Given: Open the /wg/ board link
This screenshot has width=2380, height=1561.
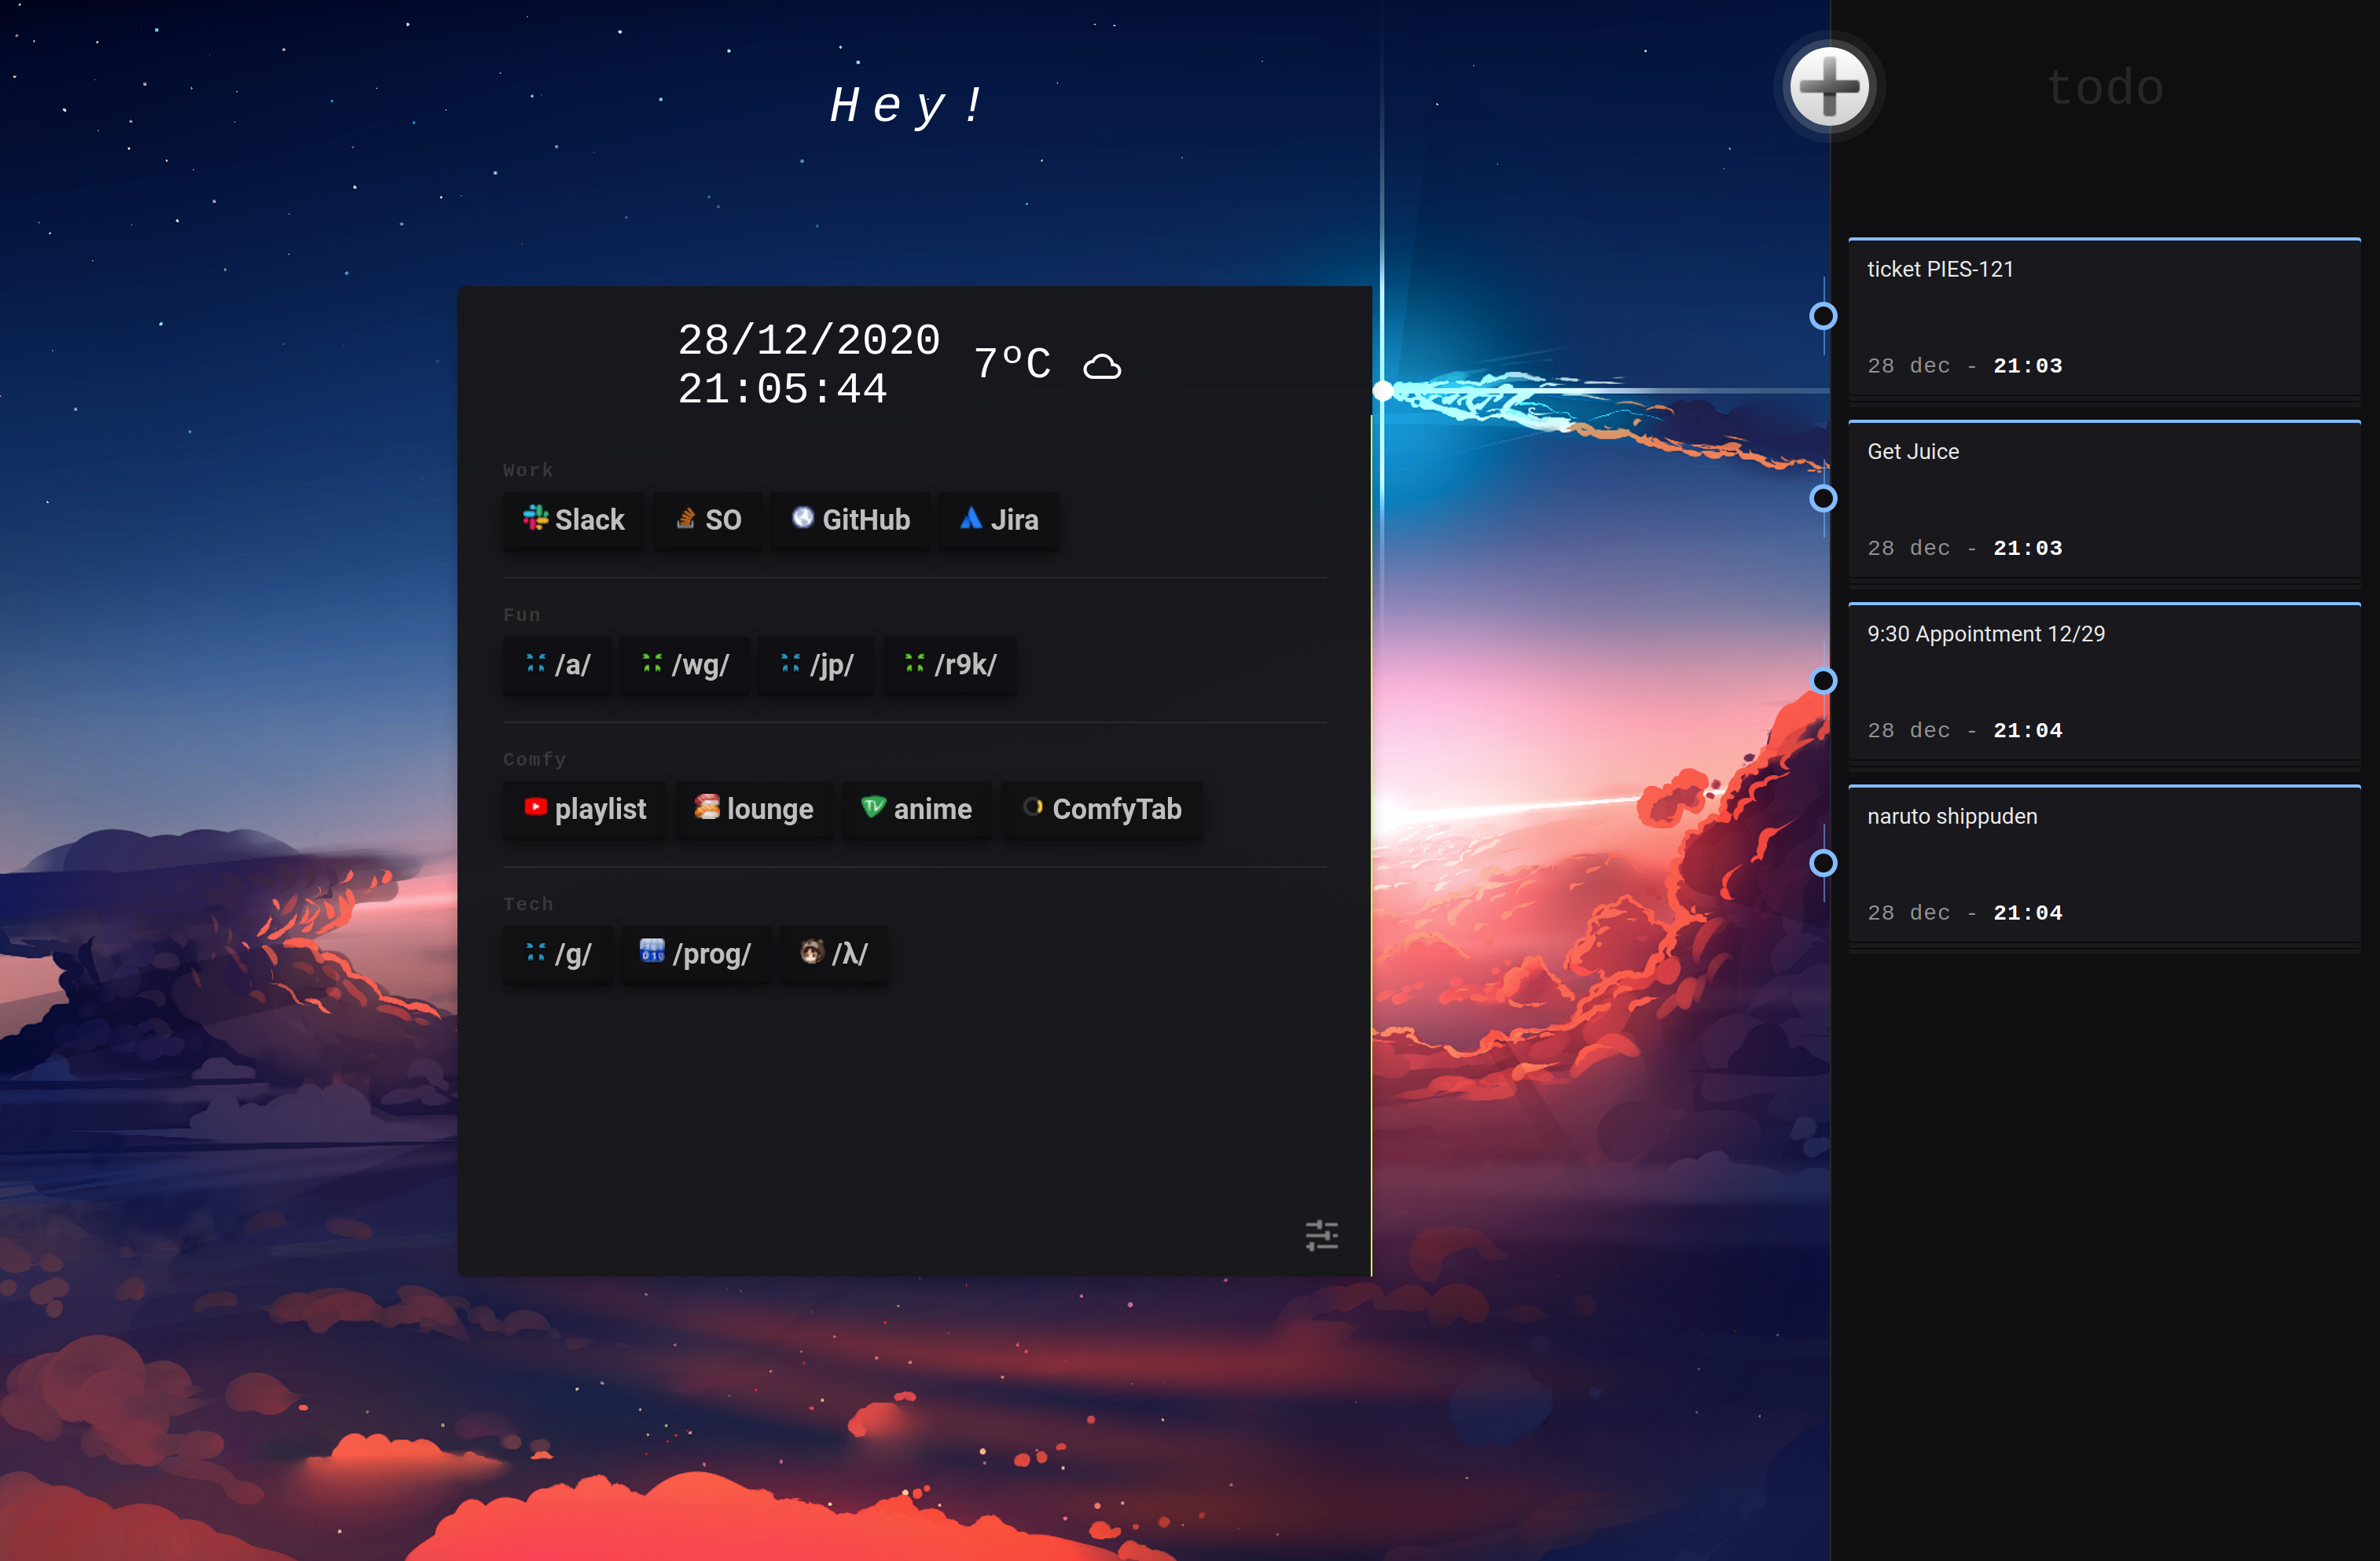Looking at the screenshot, I should tap(685, 665).
